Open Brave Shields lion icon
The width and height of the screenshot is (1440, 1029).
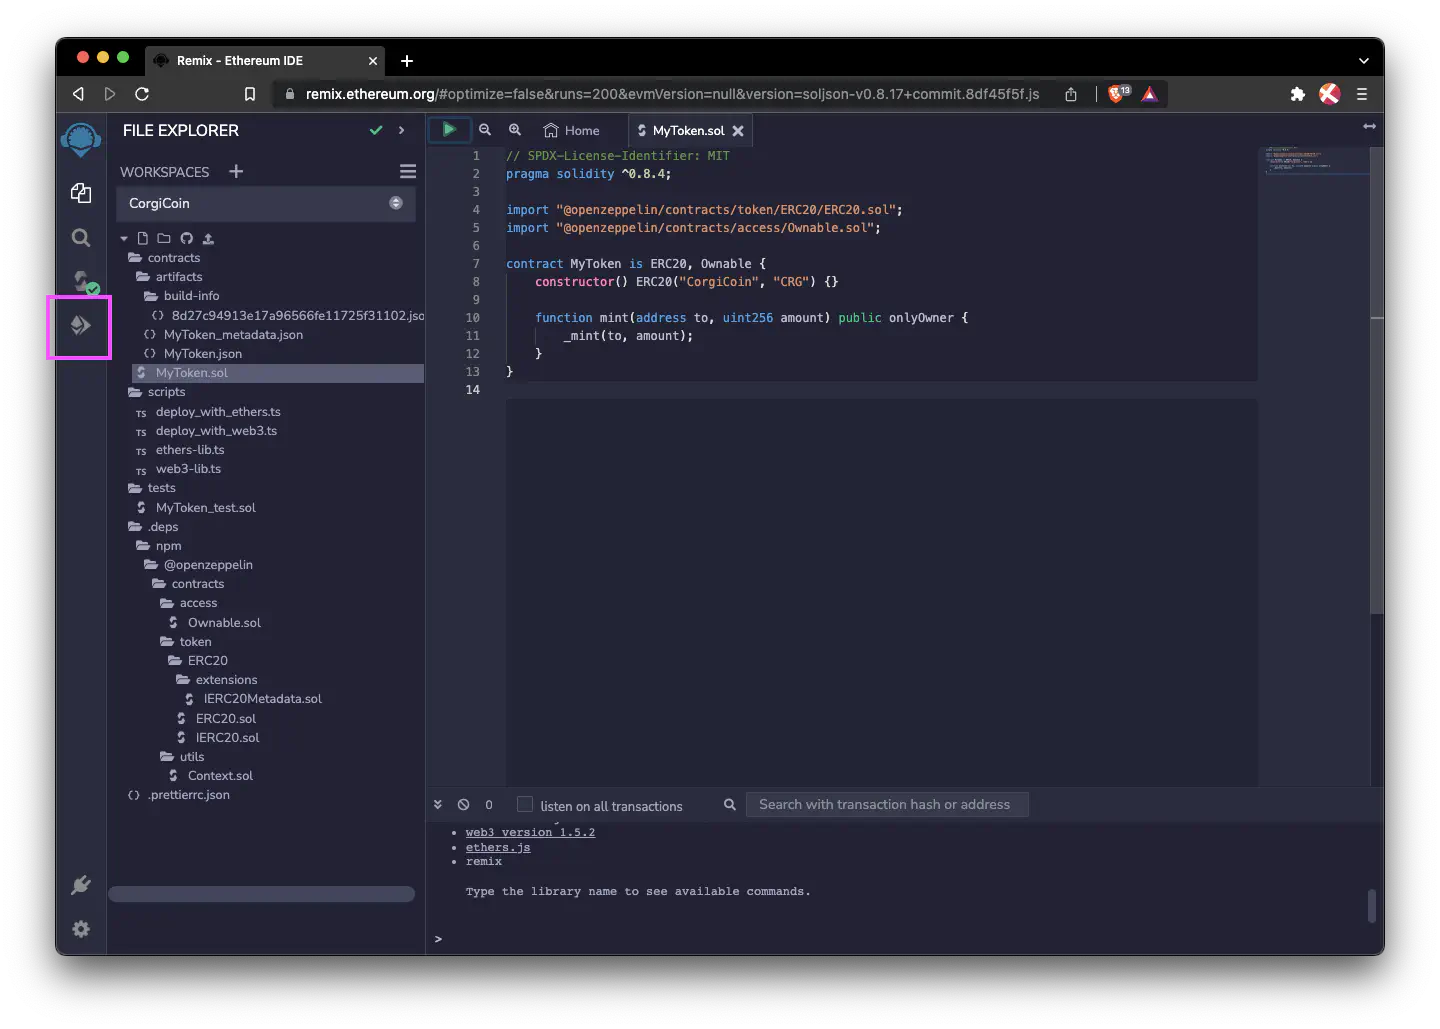1118,93
